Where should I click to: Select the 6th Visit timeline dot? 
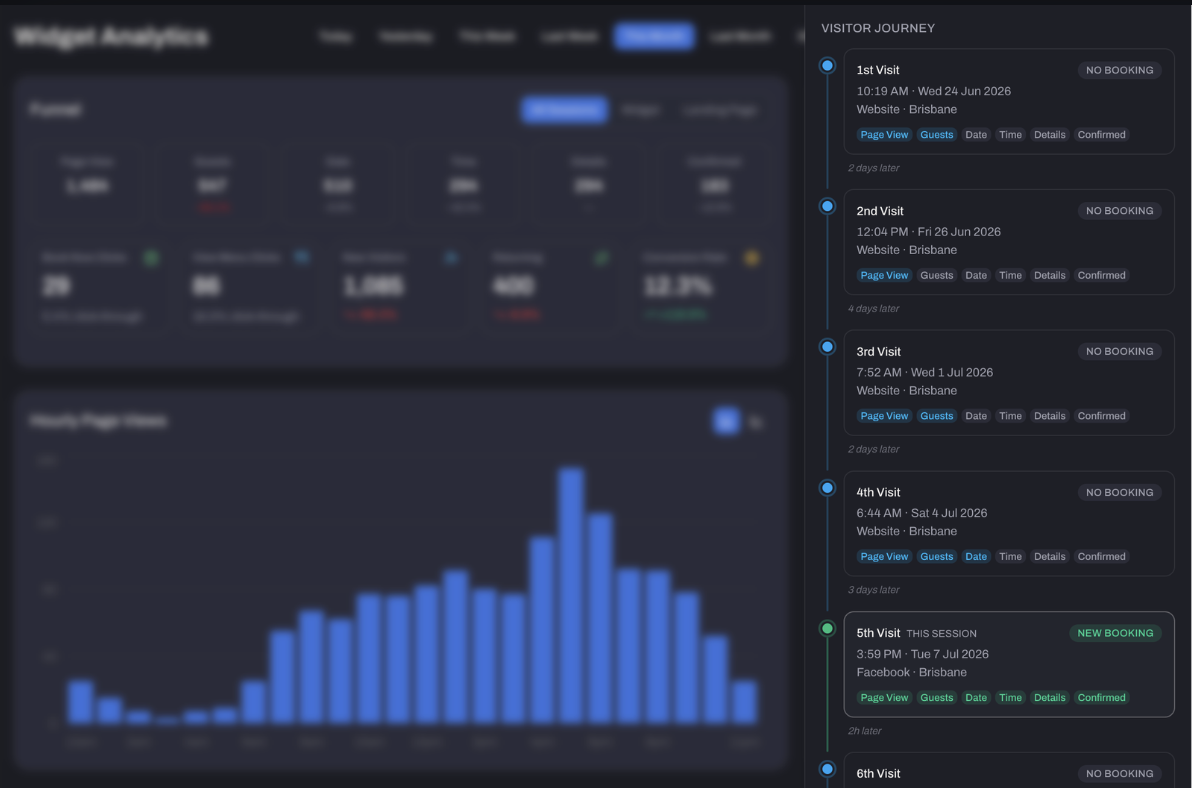[827, 769]
